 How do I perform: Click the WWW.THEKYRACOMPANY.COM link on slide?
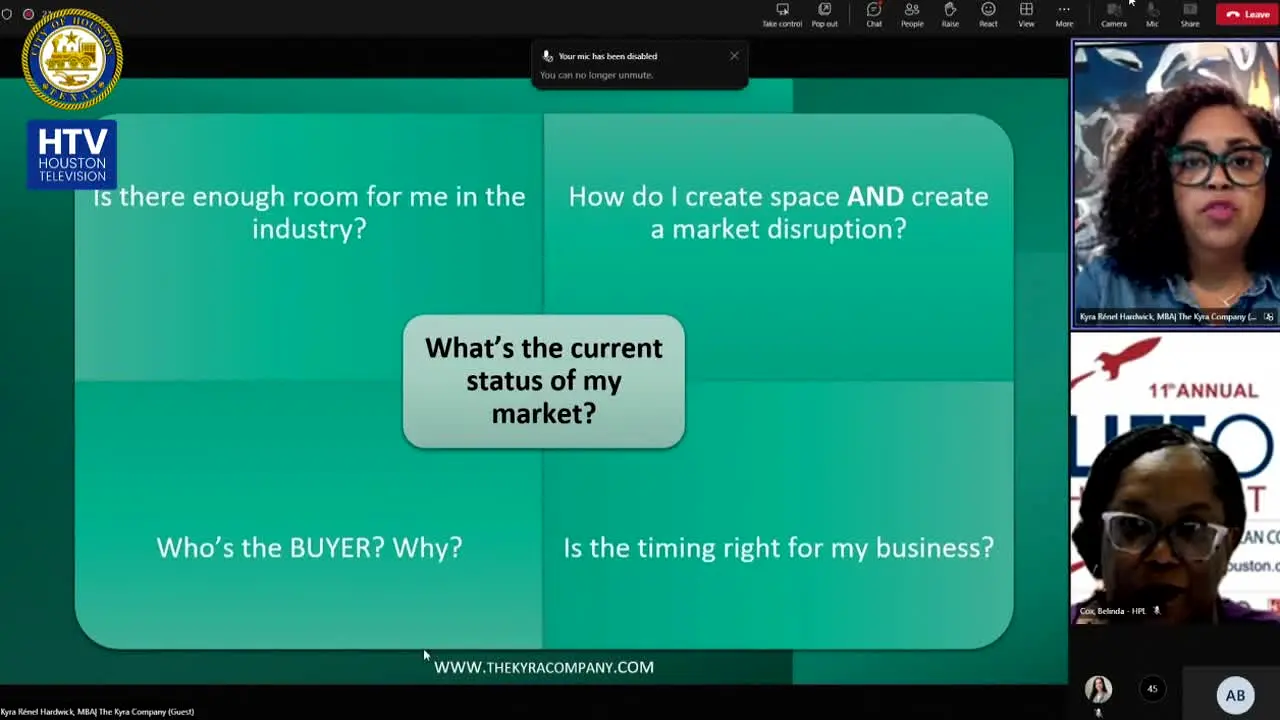544,667
